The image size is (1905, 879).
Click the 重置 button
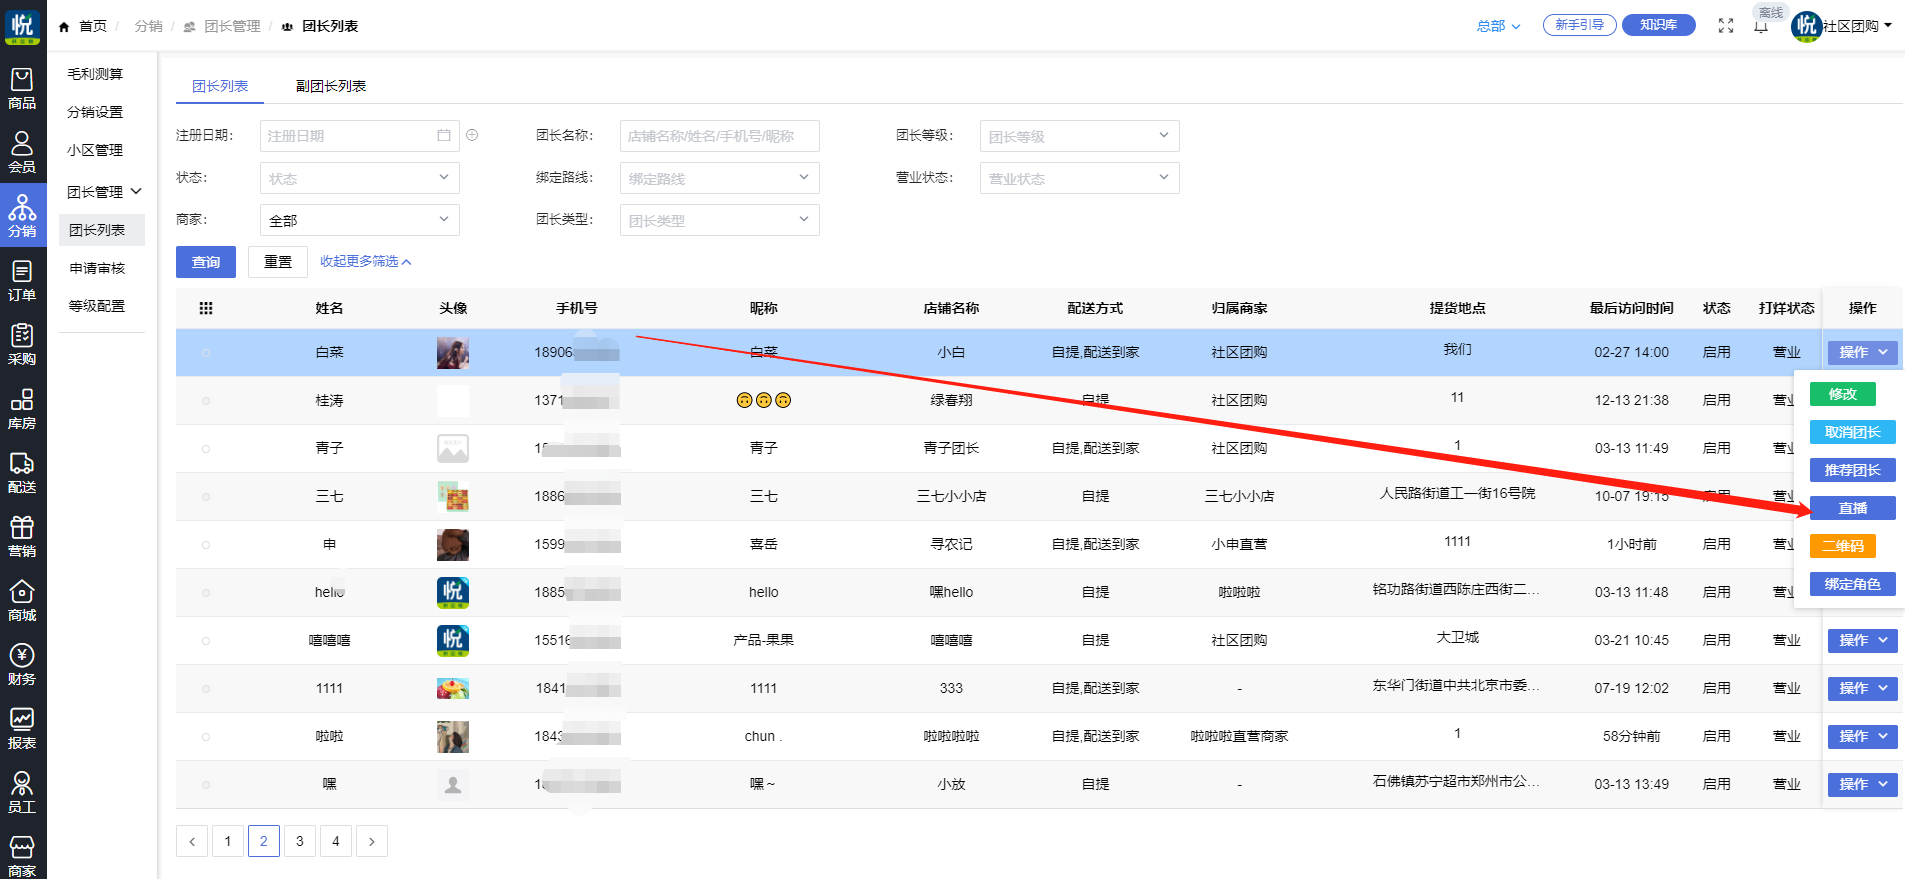click(x=278, y=262)
